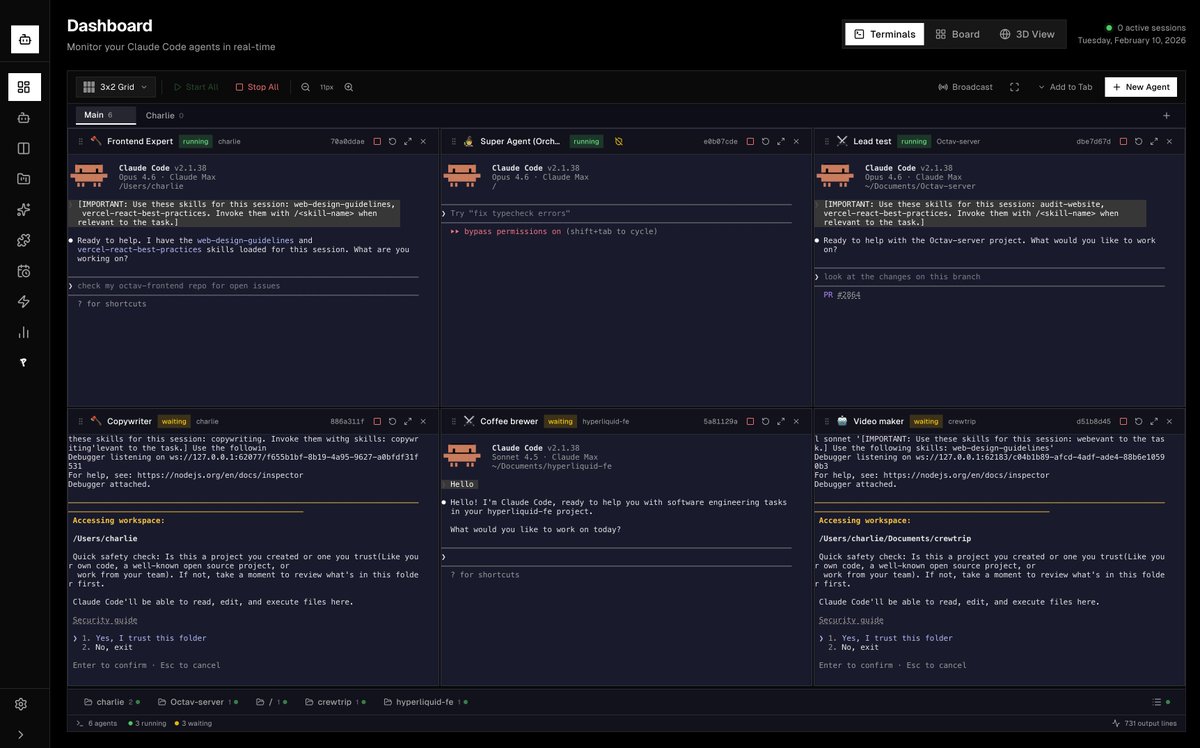The image size is (1200, 748).
Task: Stop the Frontend Expert agent
Action: [x=377, y=141]
